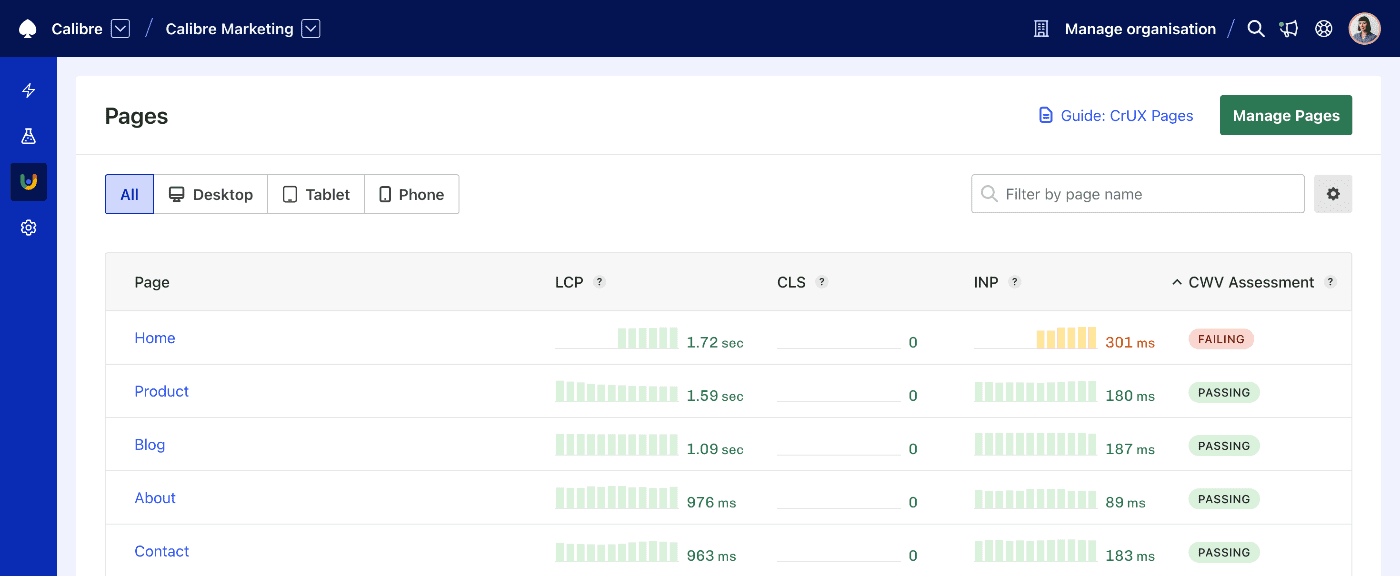Open column settings gear beside the filter field

click(x=1333, y=194)
